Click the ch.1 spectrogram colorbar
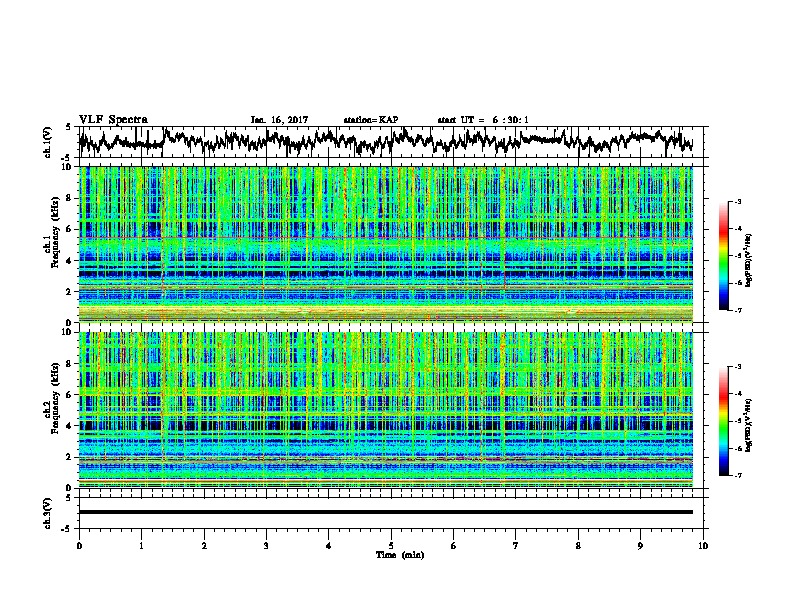792x612 pixels. coord(724,256)
